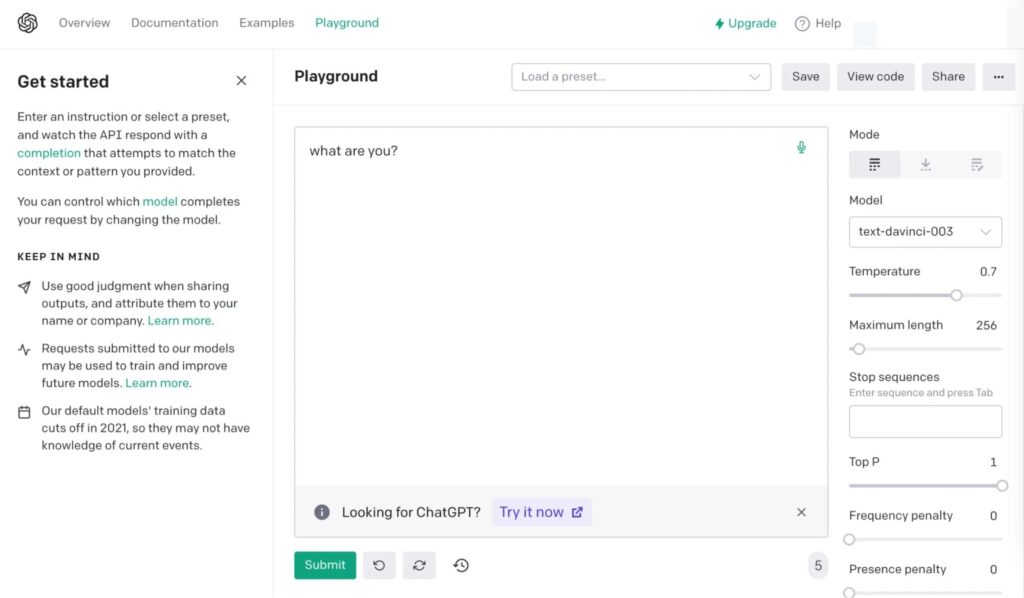Click the paper plane icon in Keep in mind
This screenshot has height=598, width=1024.
click(24, 287)
